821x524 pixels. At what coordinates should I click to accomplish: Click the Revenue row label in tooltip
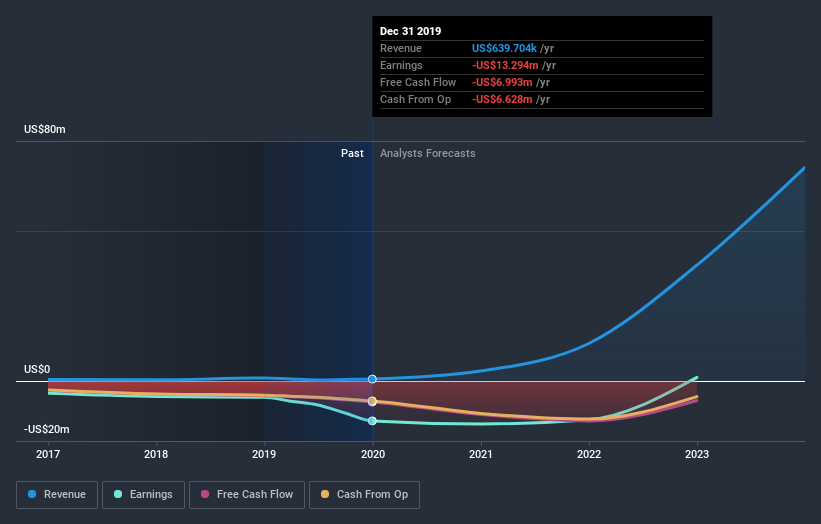[x=401, y=48]
